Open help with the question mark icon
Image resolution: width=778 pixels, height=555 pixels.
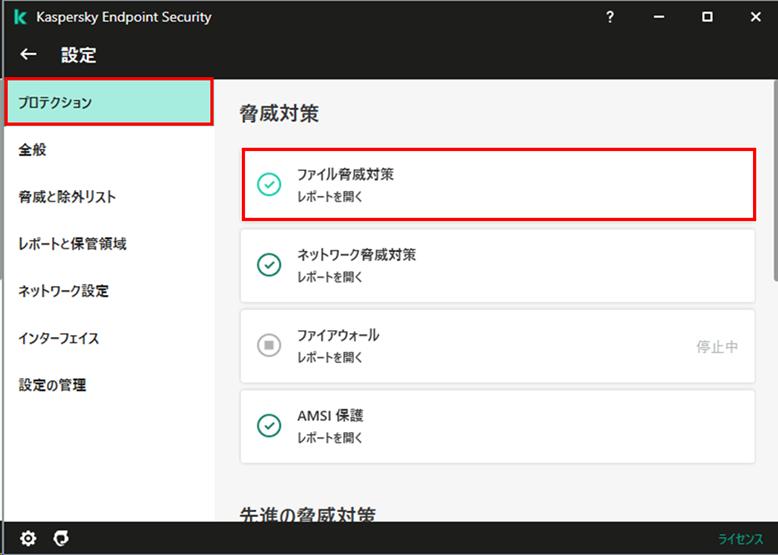(x=610, y=17)
